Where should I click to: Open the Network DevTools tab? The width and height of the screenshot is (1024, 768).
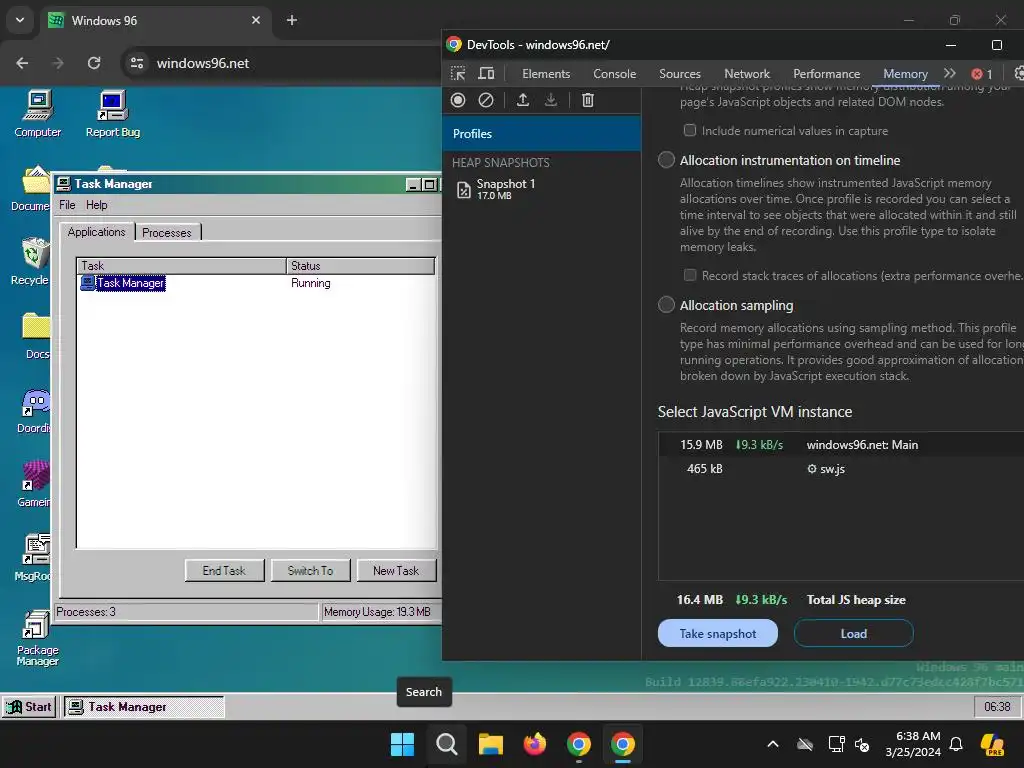747,74
